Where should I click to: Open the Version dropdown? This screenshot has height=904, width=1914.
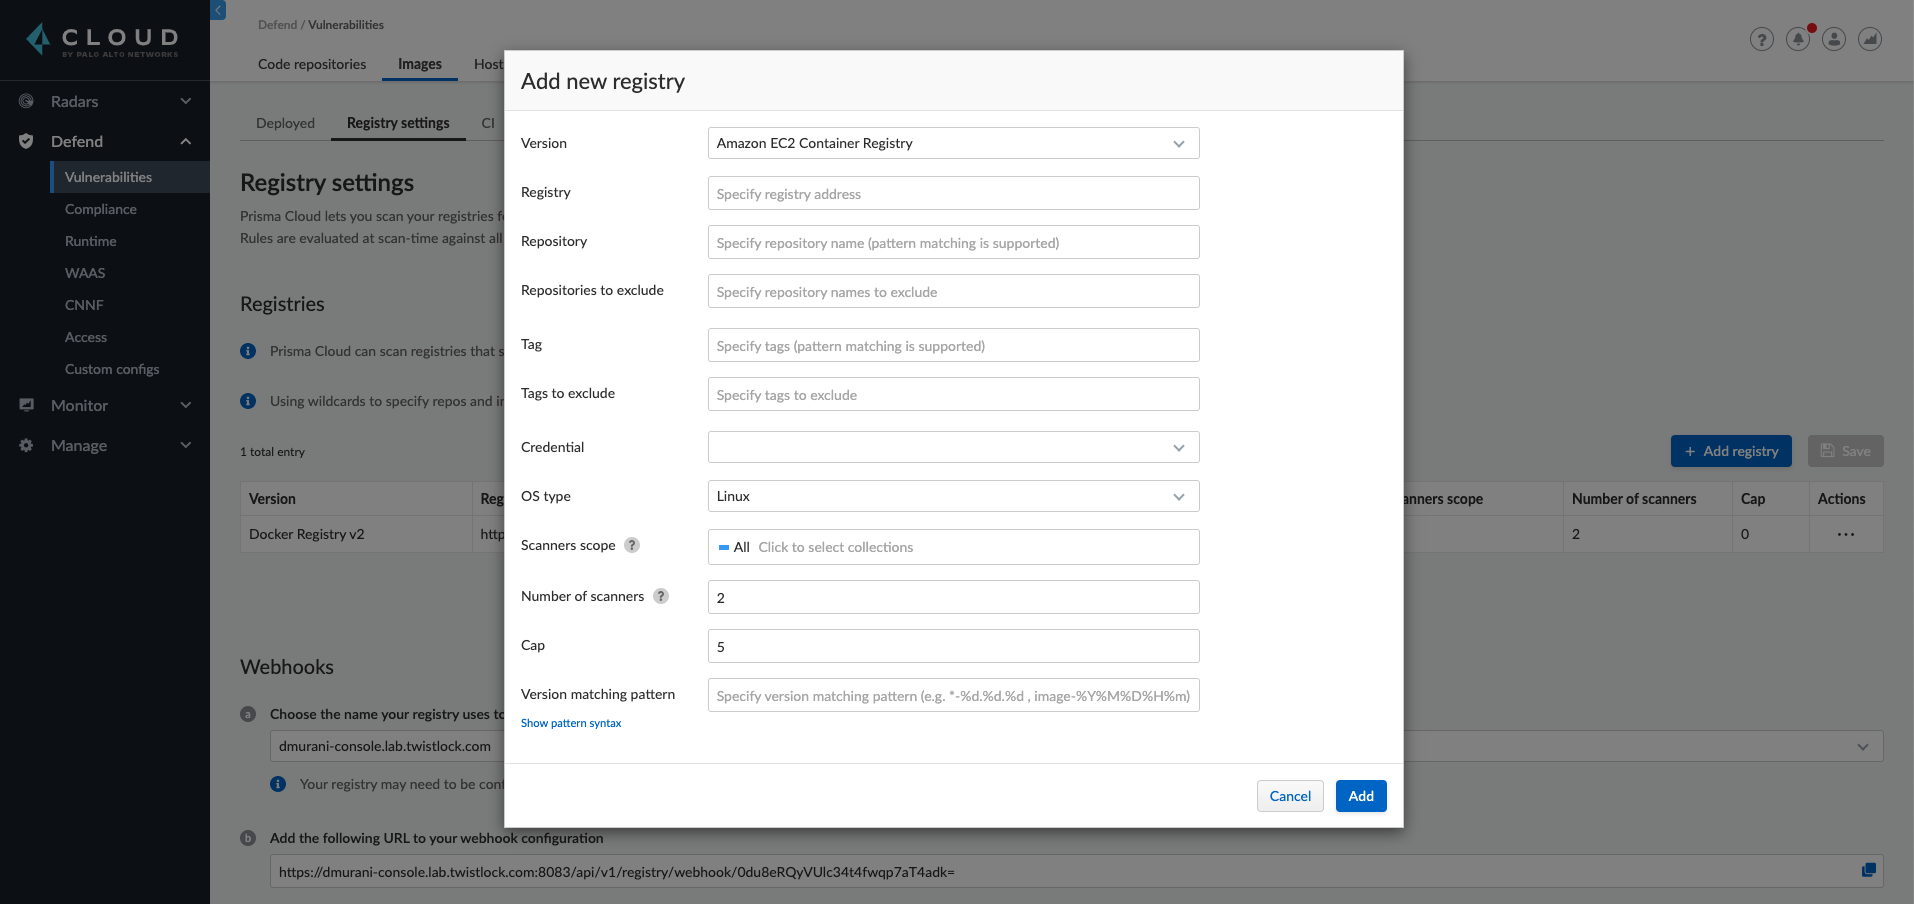point(952,143)
